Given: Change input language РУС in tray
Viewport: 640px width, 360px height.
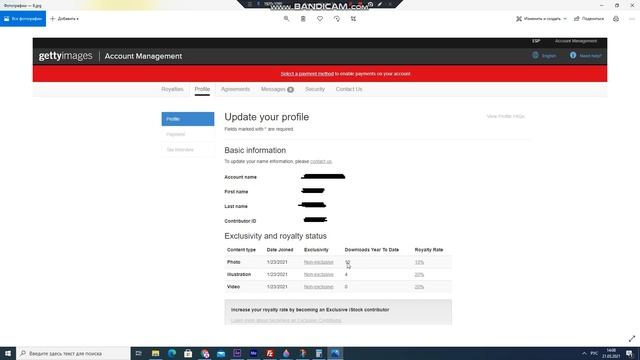Looking at the screenshot, I should [x=594, y=353].
